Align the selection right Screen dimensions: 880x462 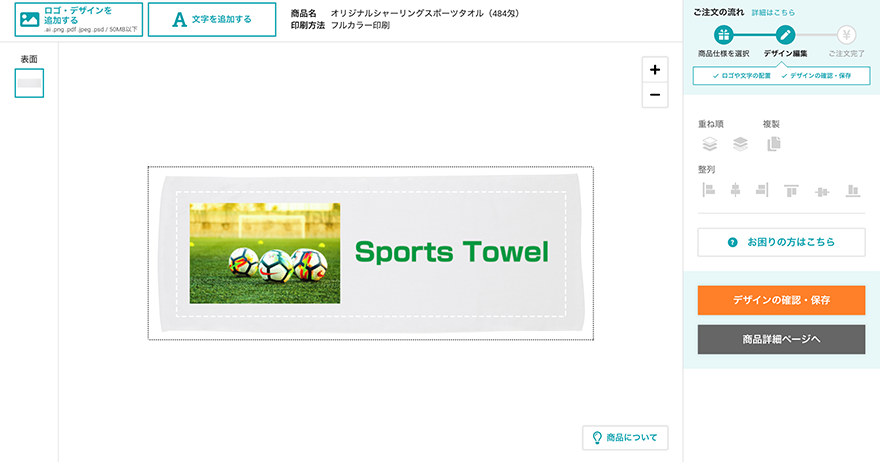click(762, 190)
